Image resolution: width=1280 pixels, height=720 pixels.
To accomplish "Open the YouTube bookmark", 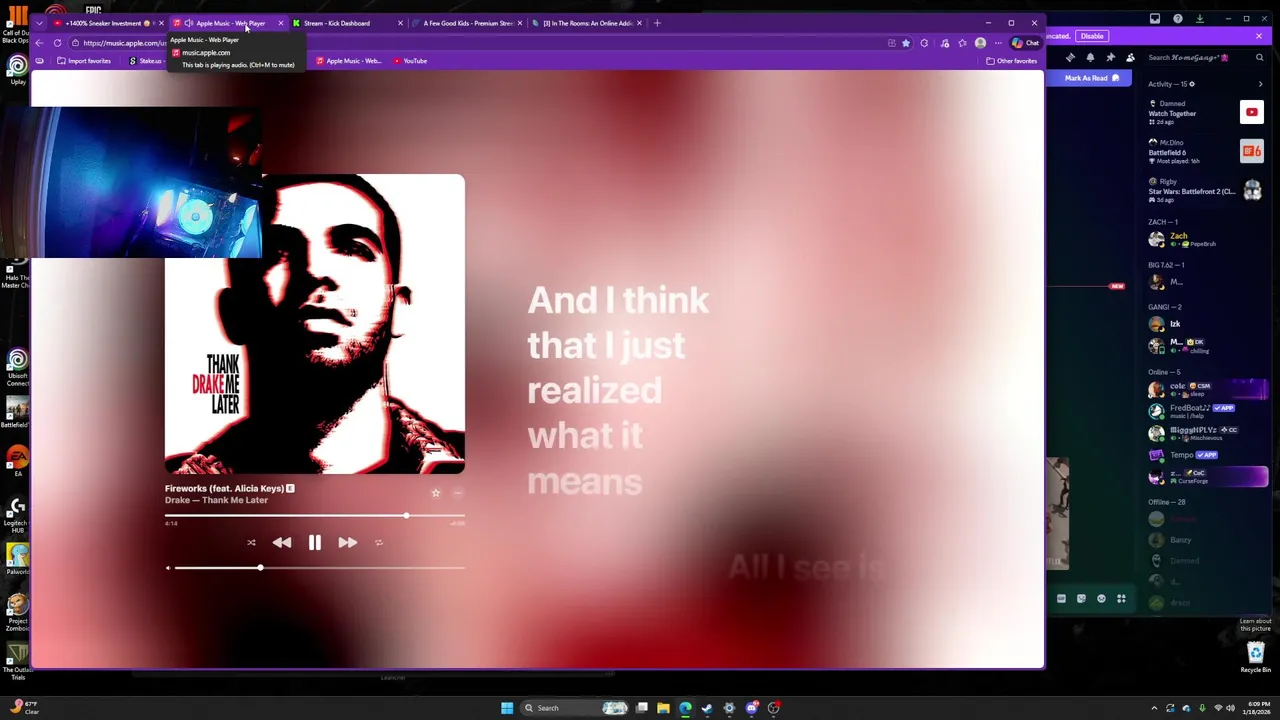I will [x=410, y=61].
